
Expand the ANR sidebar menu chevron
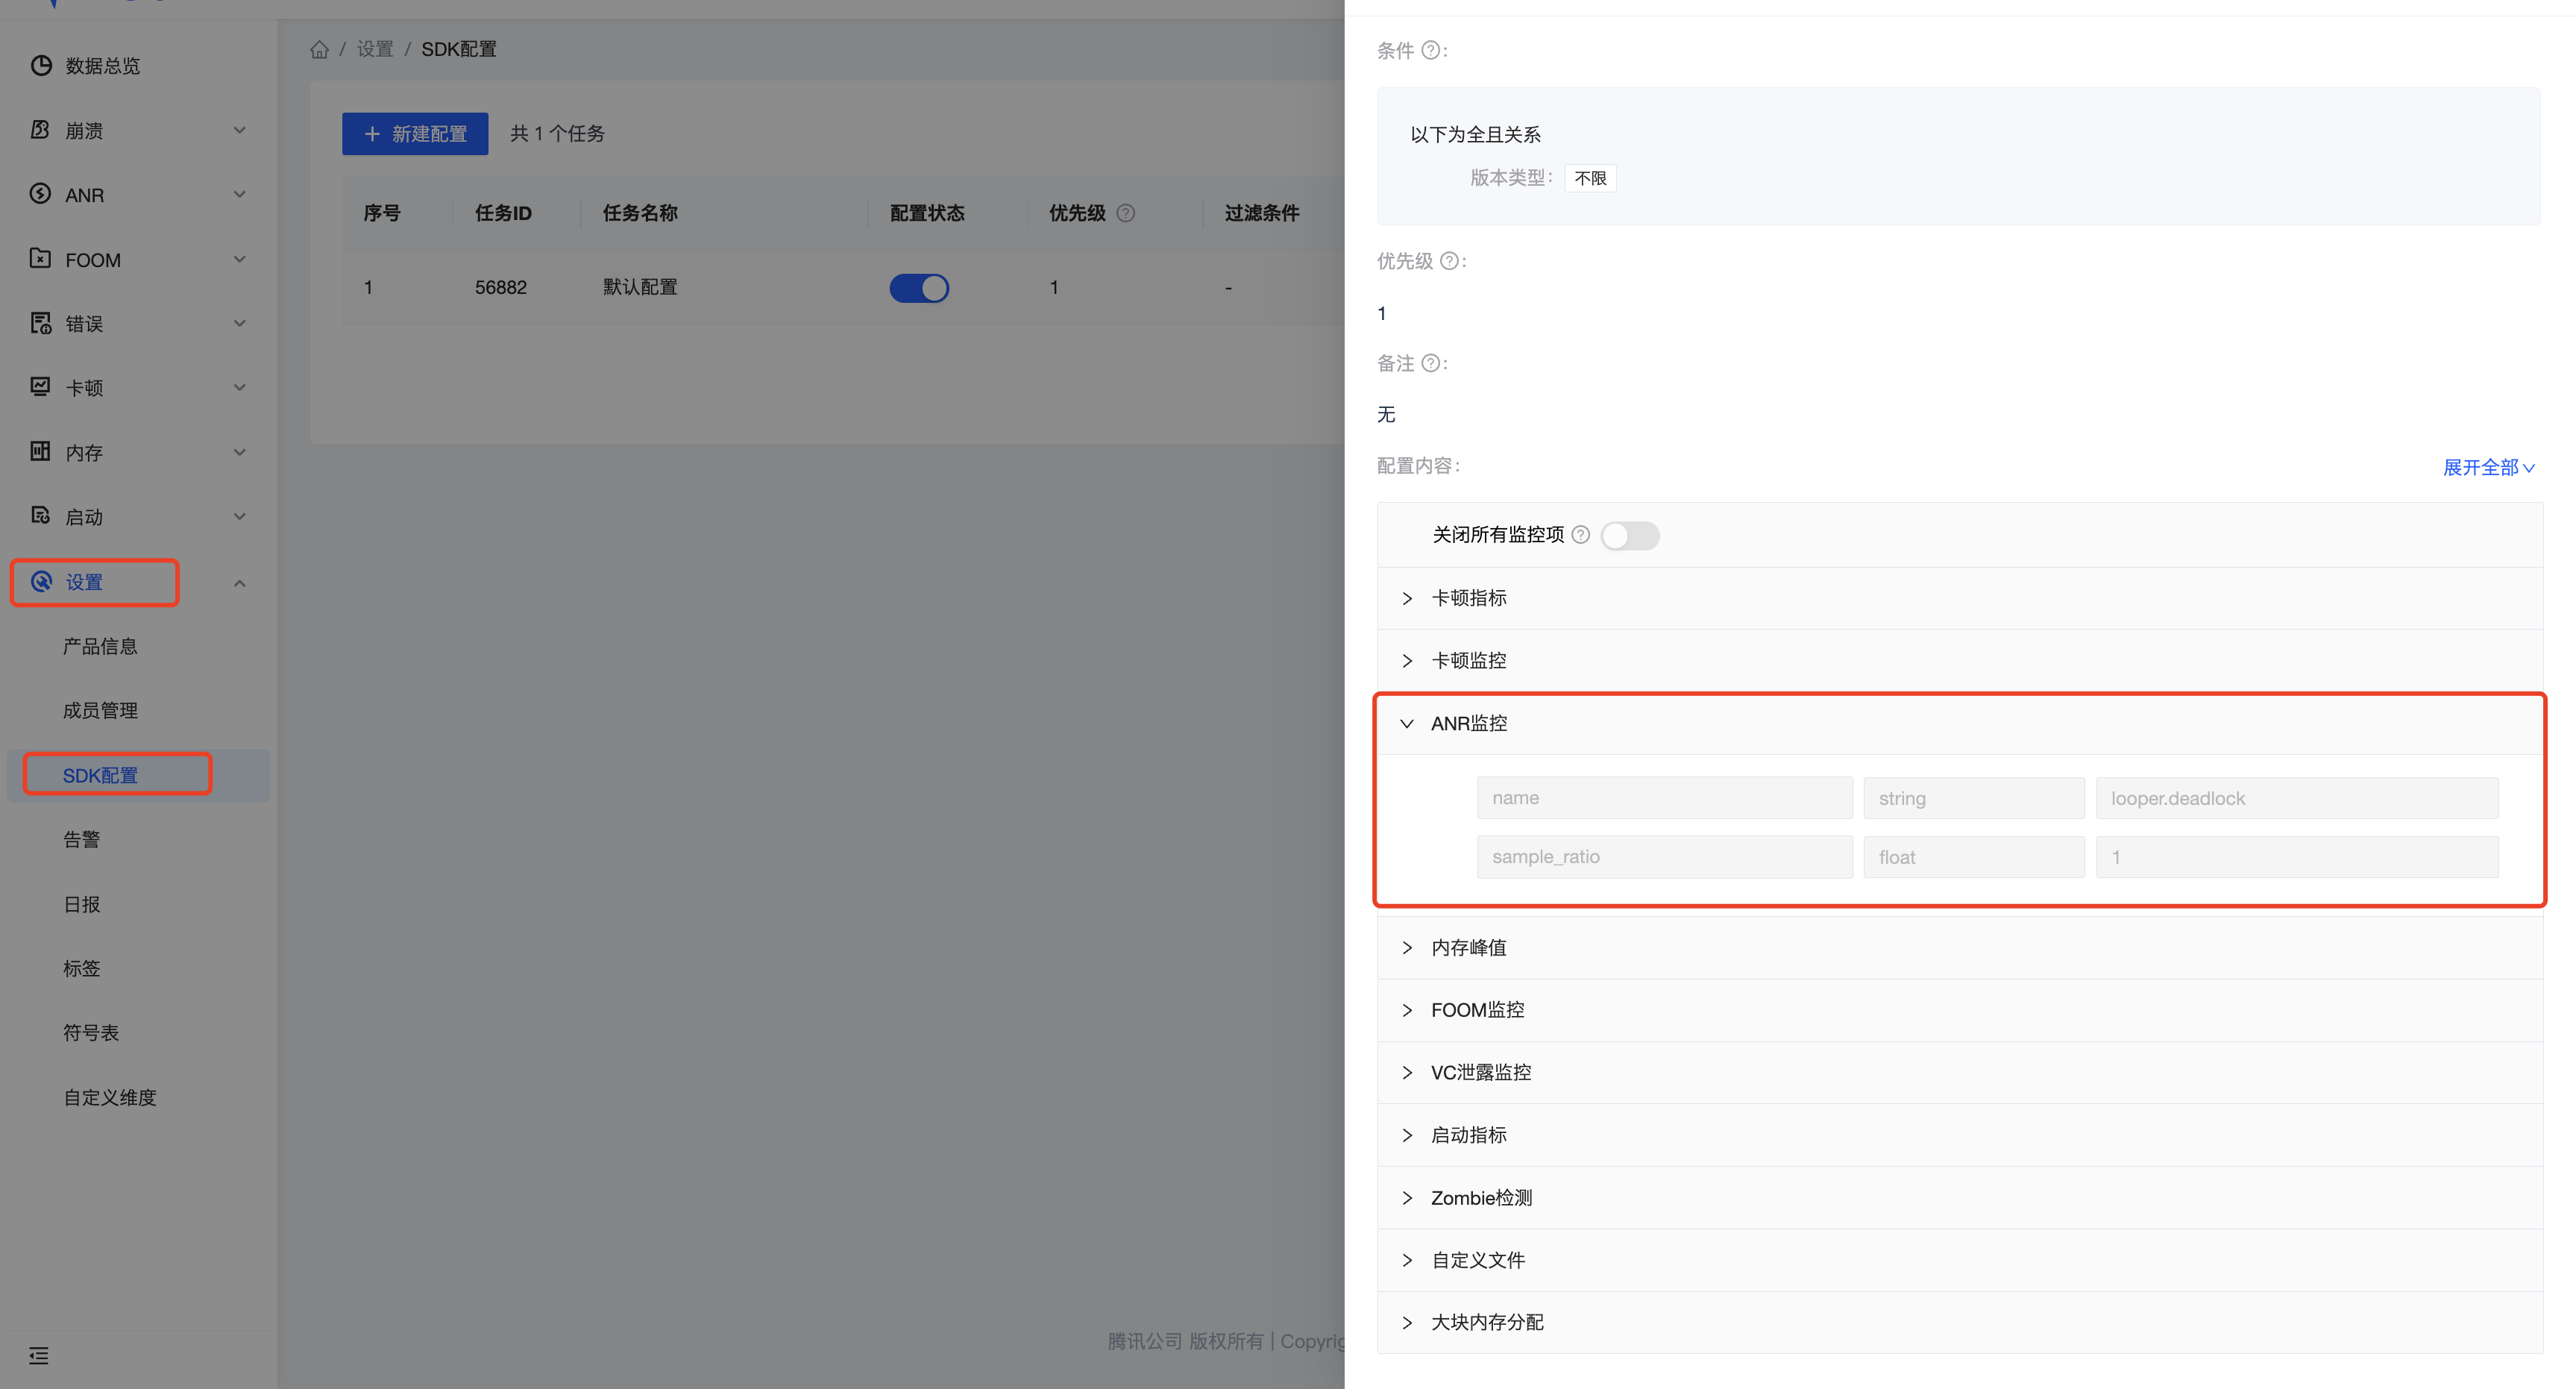[x=240, y=195]
